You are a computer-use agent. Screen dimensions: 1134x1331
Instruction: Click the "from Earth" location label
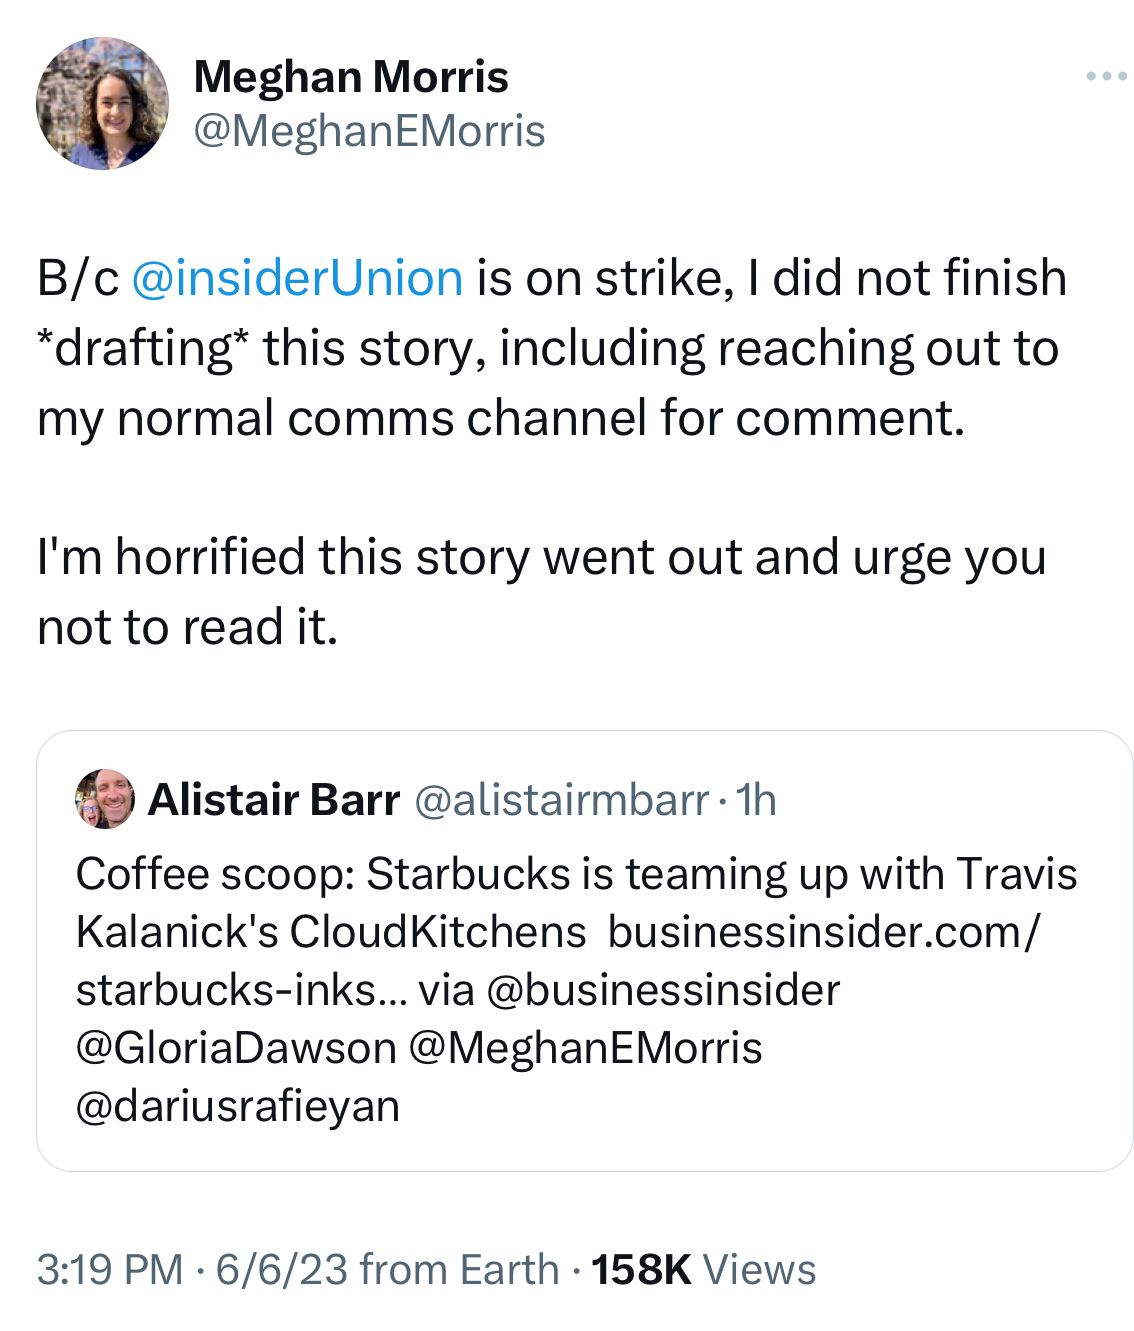(x=459, y=1270)
